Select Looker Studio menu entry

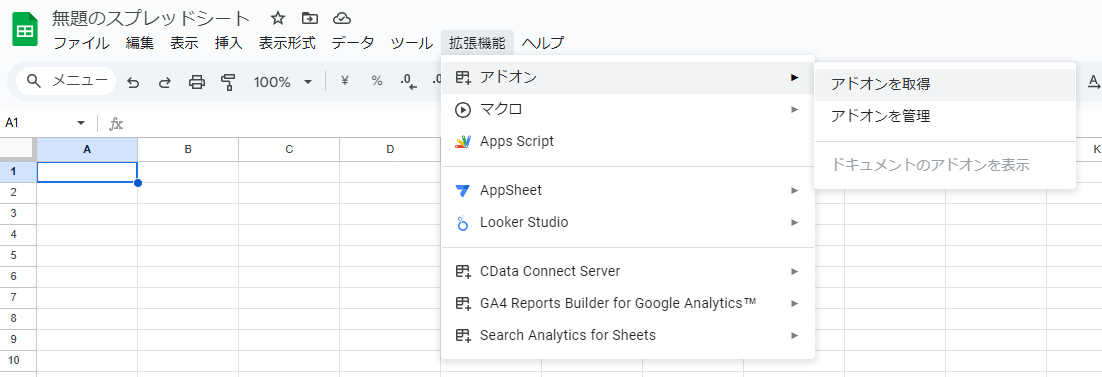pyautogui.click(x=628, y=222)
